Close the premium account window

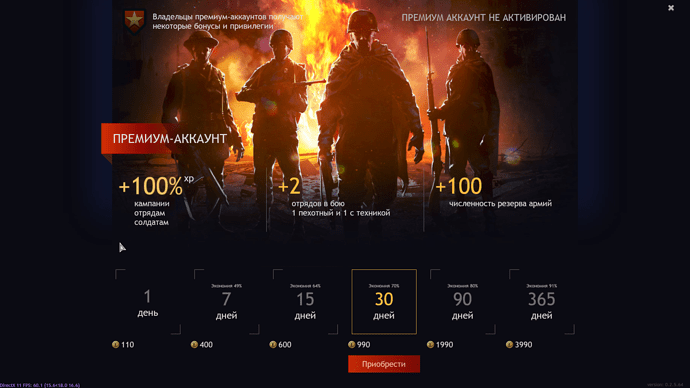point(671,8)
